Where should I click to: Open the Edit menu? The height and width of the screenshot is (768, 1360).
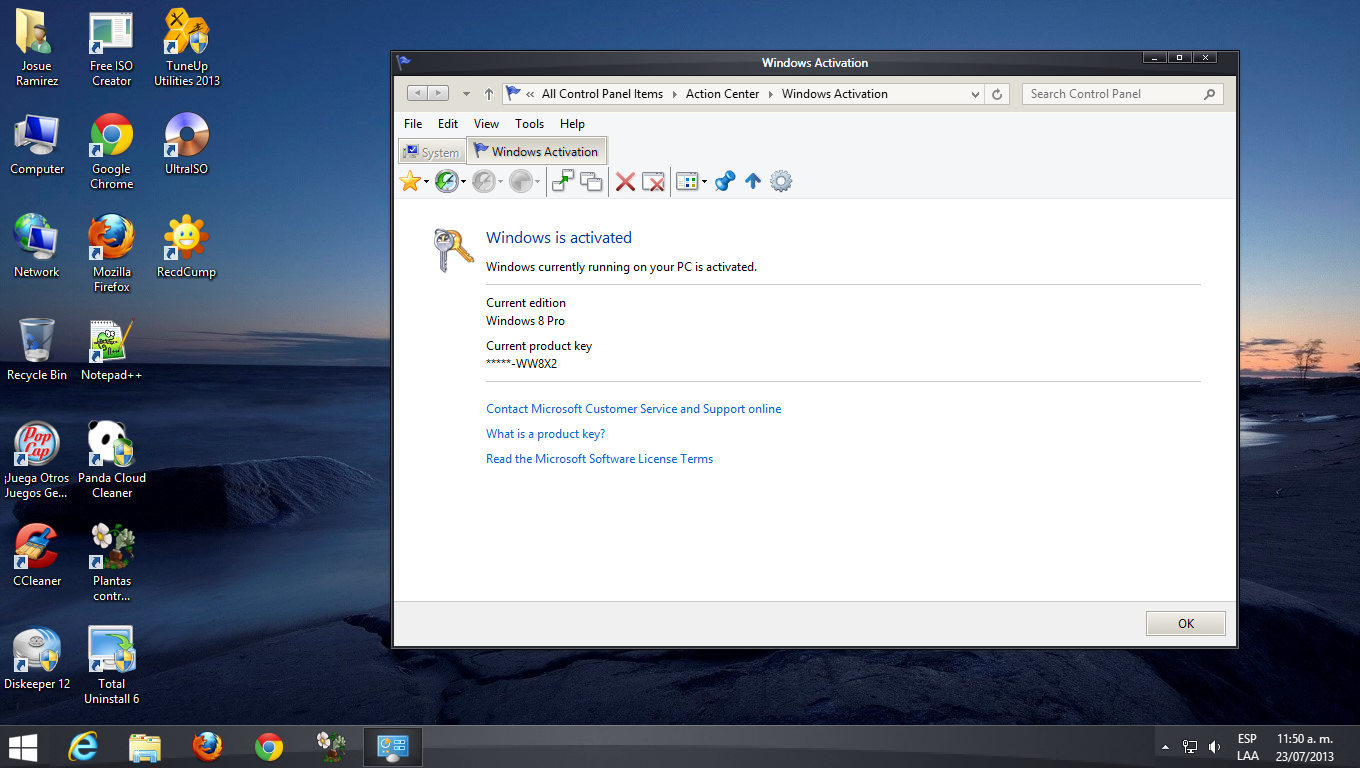coord(448,124)
